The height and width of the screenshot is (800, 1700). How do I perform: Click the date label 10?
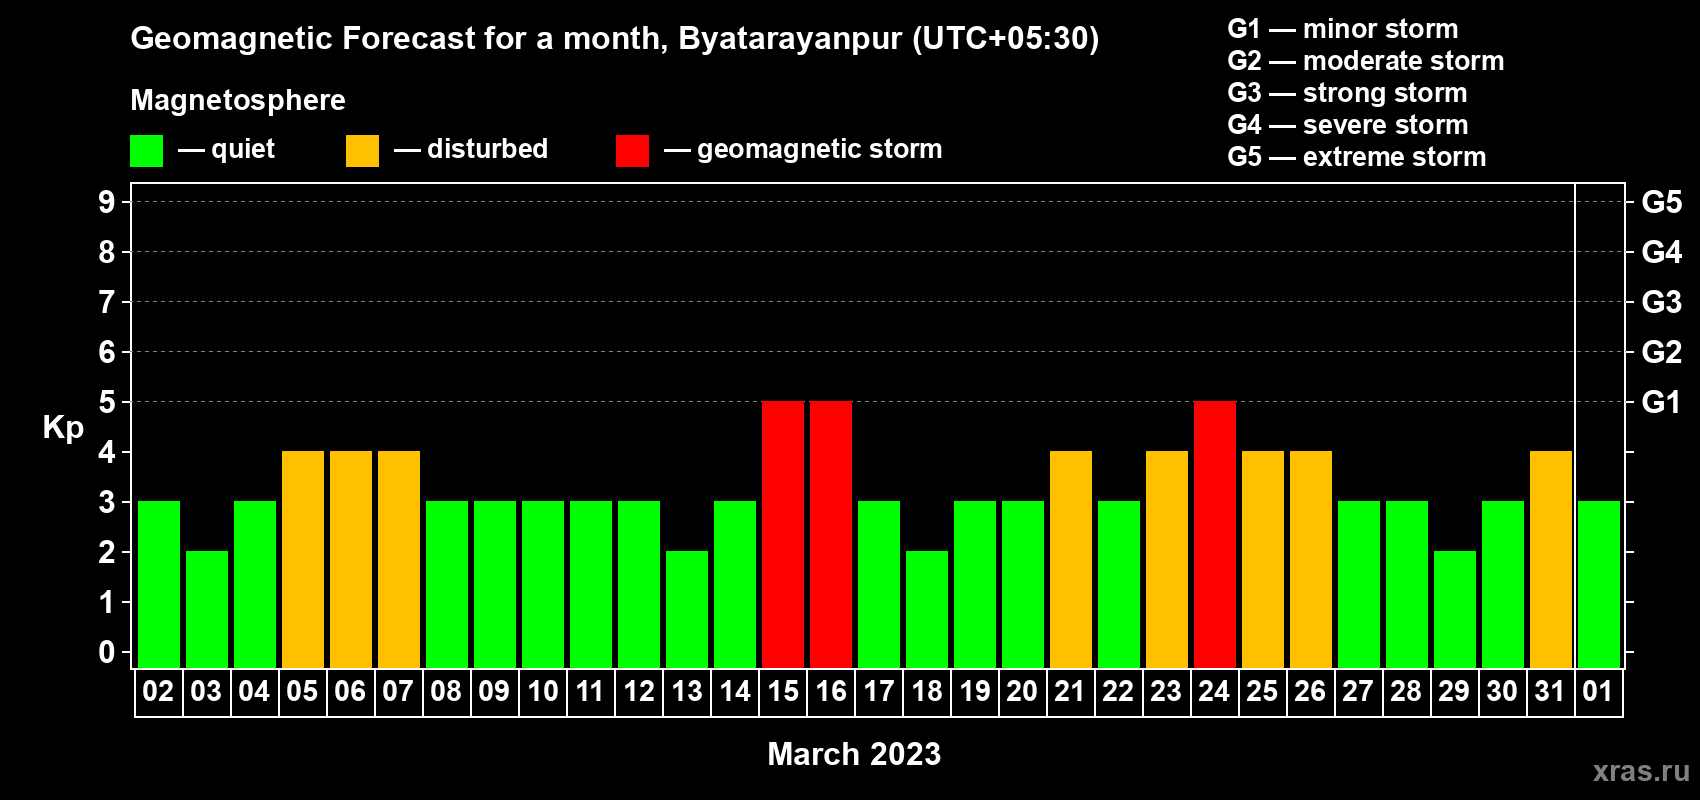[x=543, y=691]
